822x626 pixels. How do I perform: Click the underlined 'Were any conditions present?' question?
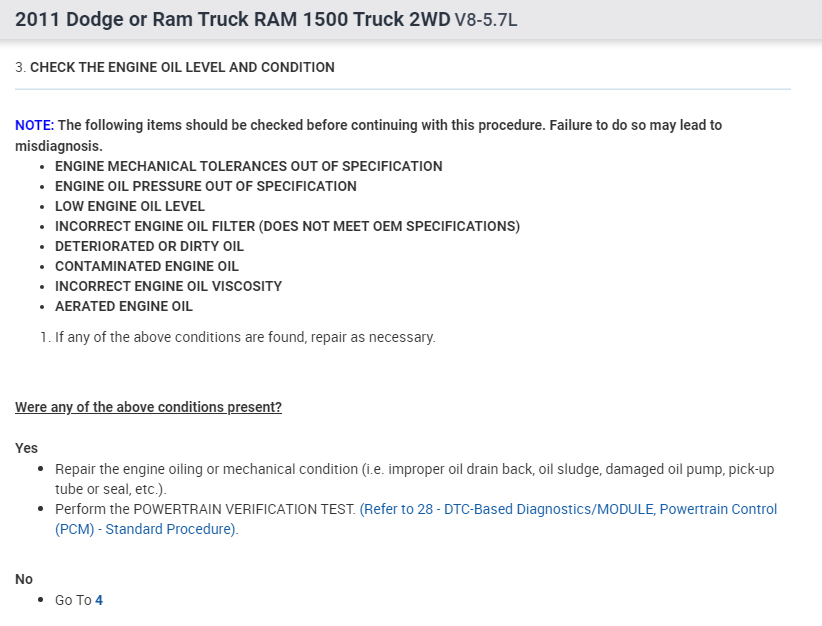click(x=148, y=407)
